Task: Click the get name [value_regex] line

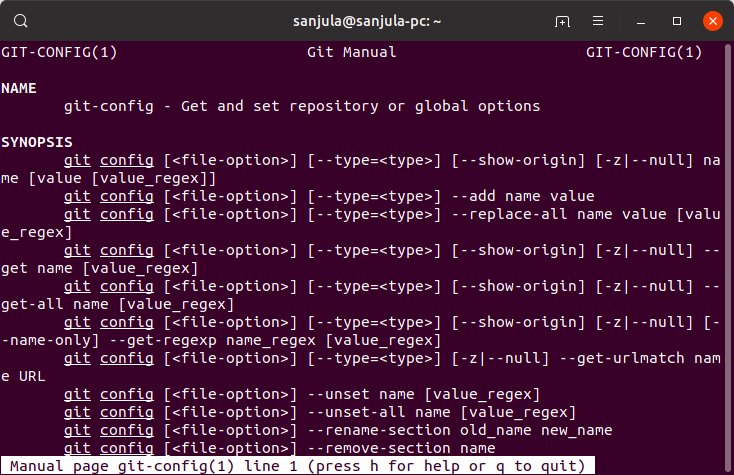Action: pyautogui.click(x=100, y=268)
